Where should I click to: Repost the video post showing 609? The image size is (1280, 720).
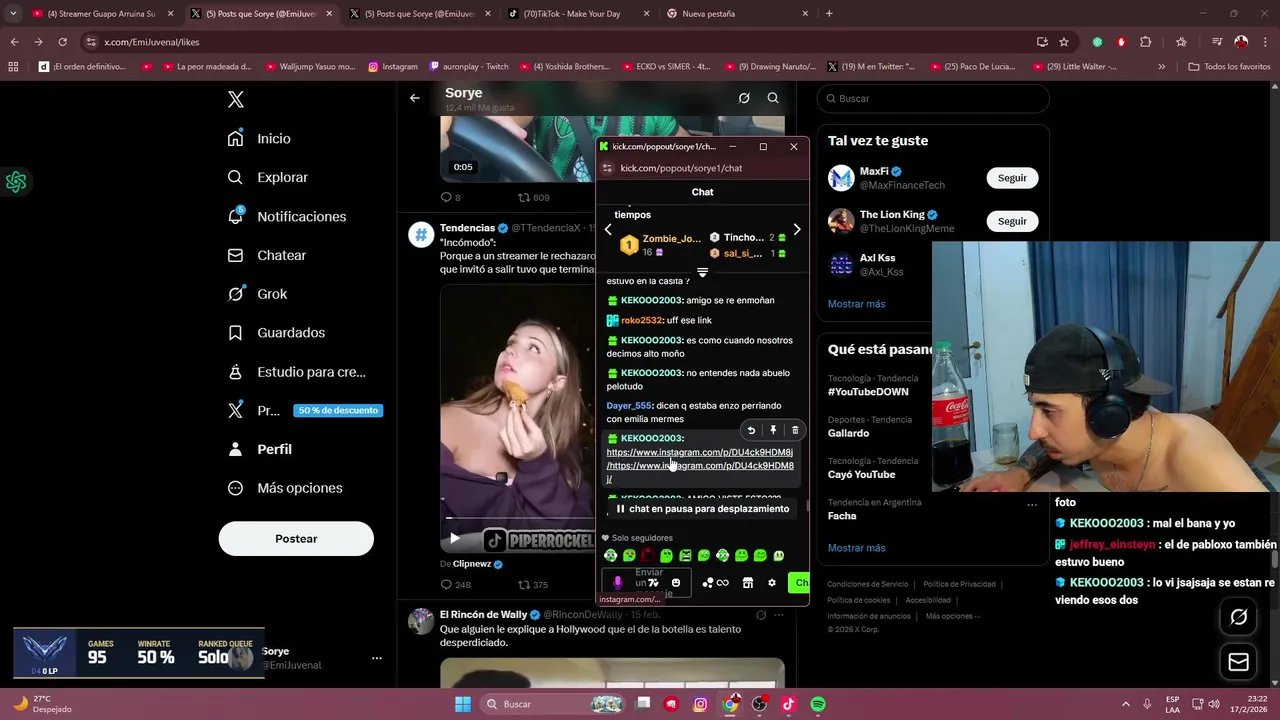533,197
